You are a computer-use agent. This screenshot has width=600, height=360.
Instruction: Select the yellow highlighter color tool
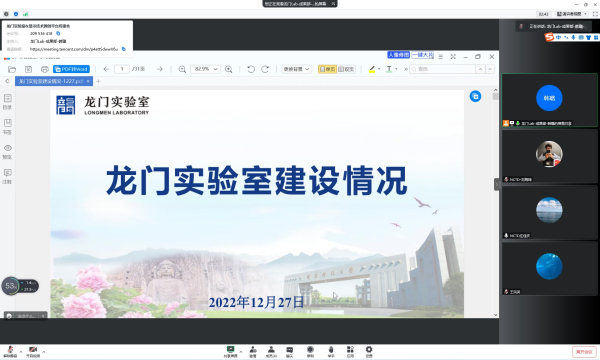pyautogui.click(x=372, y=69)
